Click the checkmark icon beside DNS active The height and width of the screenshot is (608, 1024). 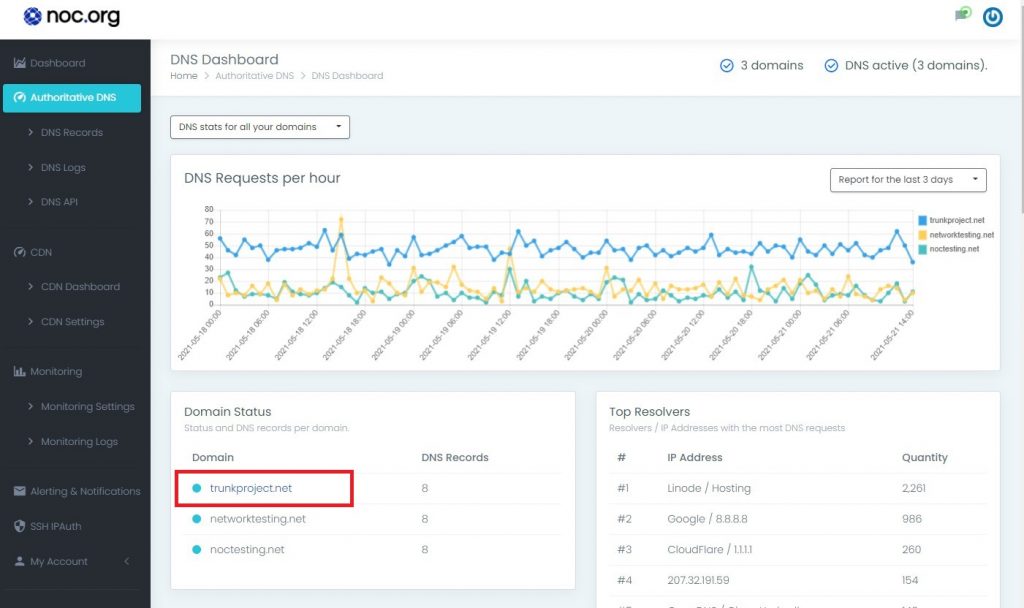click(x=831, y=65)
